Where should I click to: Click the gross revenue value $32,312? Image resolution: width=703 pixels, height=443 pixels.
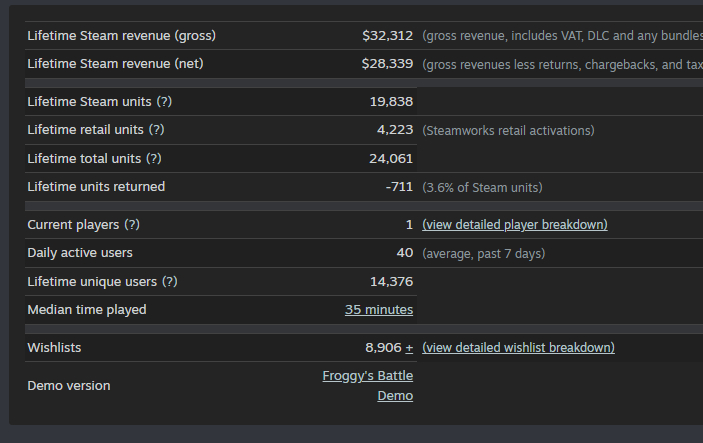pos(387,36)
